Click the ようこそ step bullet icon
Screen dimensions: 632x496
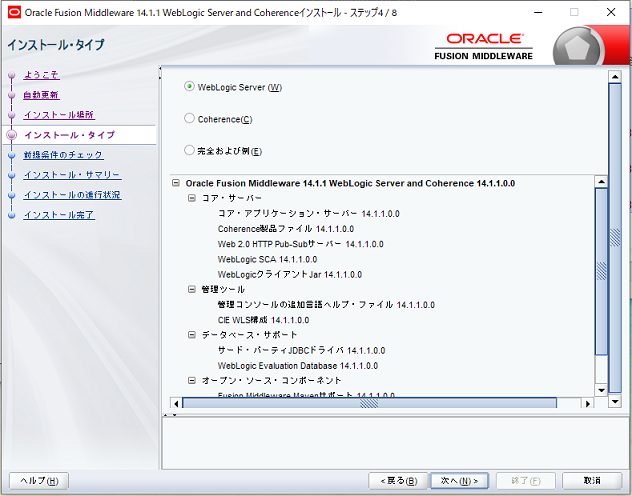(12, 75)
